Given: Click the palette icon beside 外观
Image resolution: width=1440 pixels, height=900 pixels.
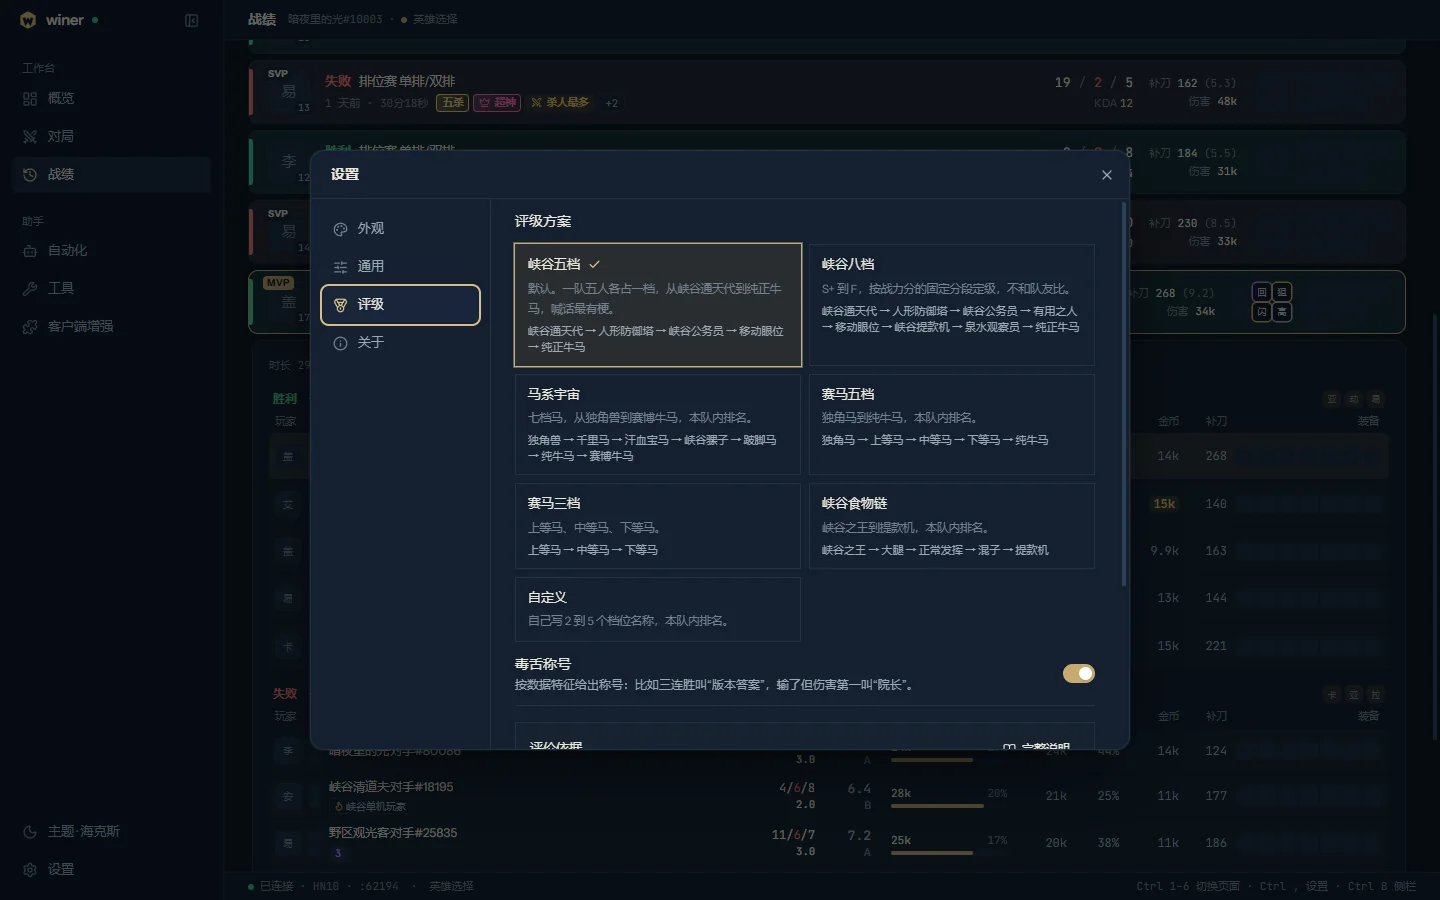Looking at the screenshot, I should click(x=340, y=229).
